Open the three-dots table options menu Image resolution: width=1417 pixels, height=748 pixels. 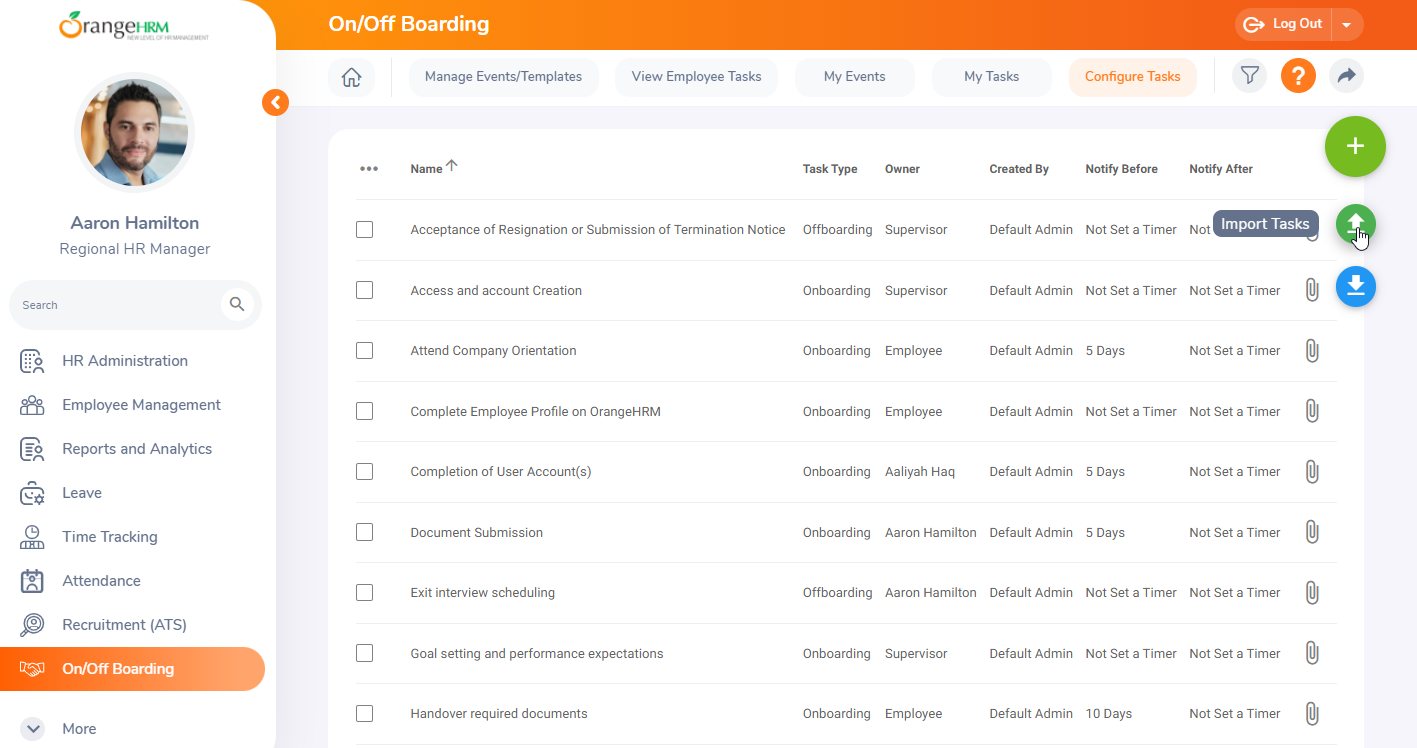pos(369,169)
